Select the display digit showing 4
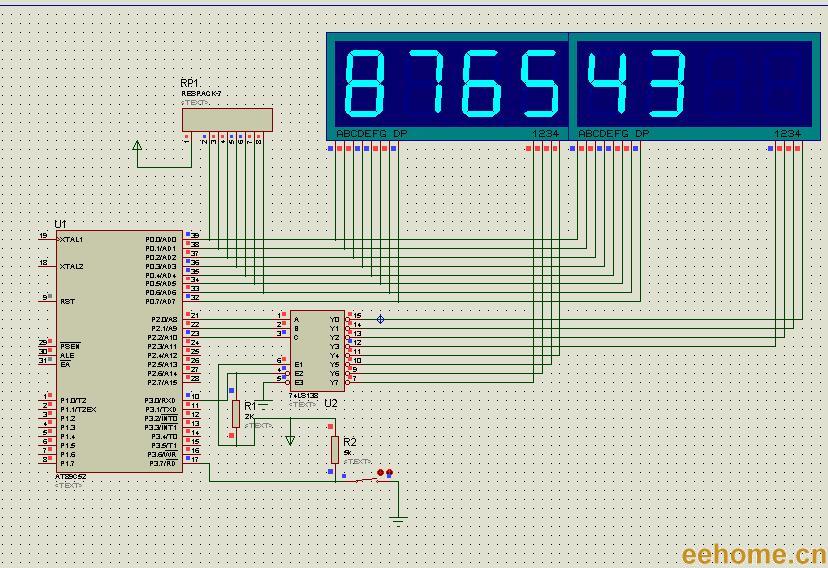The height and width of the screenshot is (568, 828). pyautogui.click(x=606, y=83)
